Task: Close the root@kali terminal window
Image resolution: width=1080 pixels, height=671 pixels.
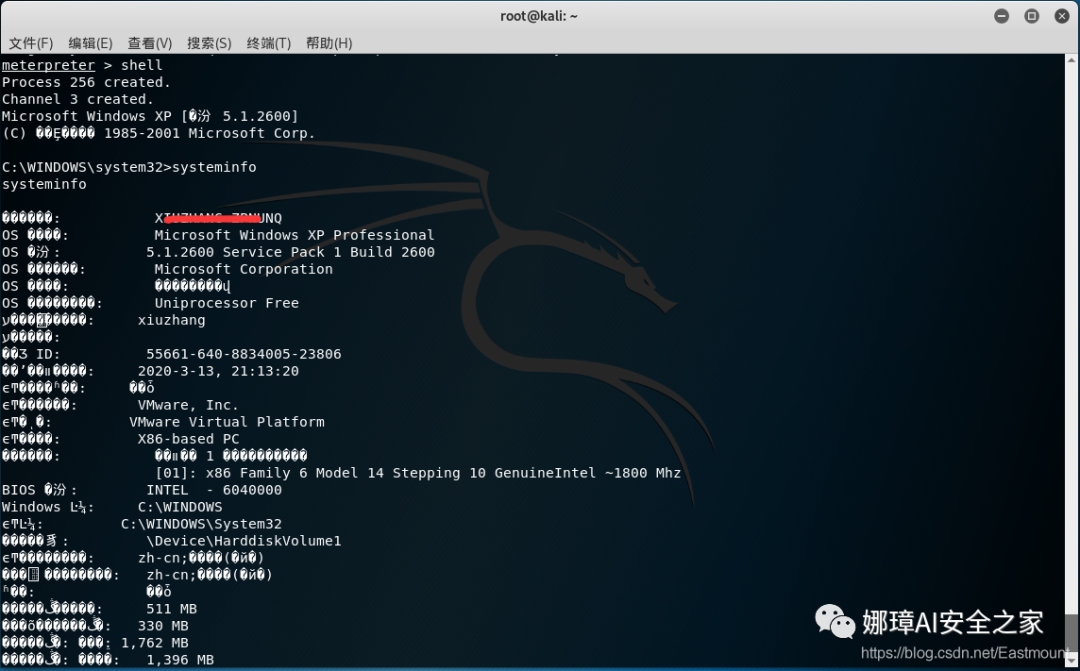Action: pos(1061,16)
